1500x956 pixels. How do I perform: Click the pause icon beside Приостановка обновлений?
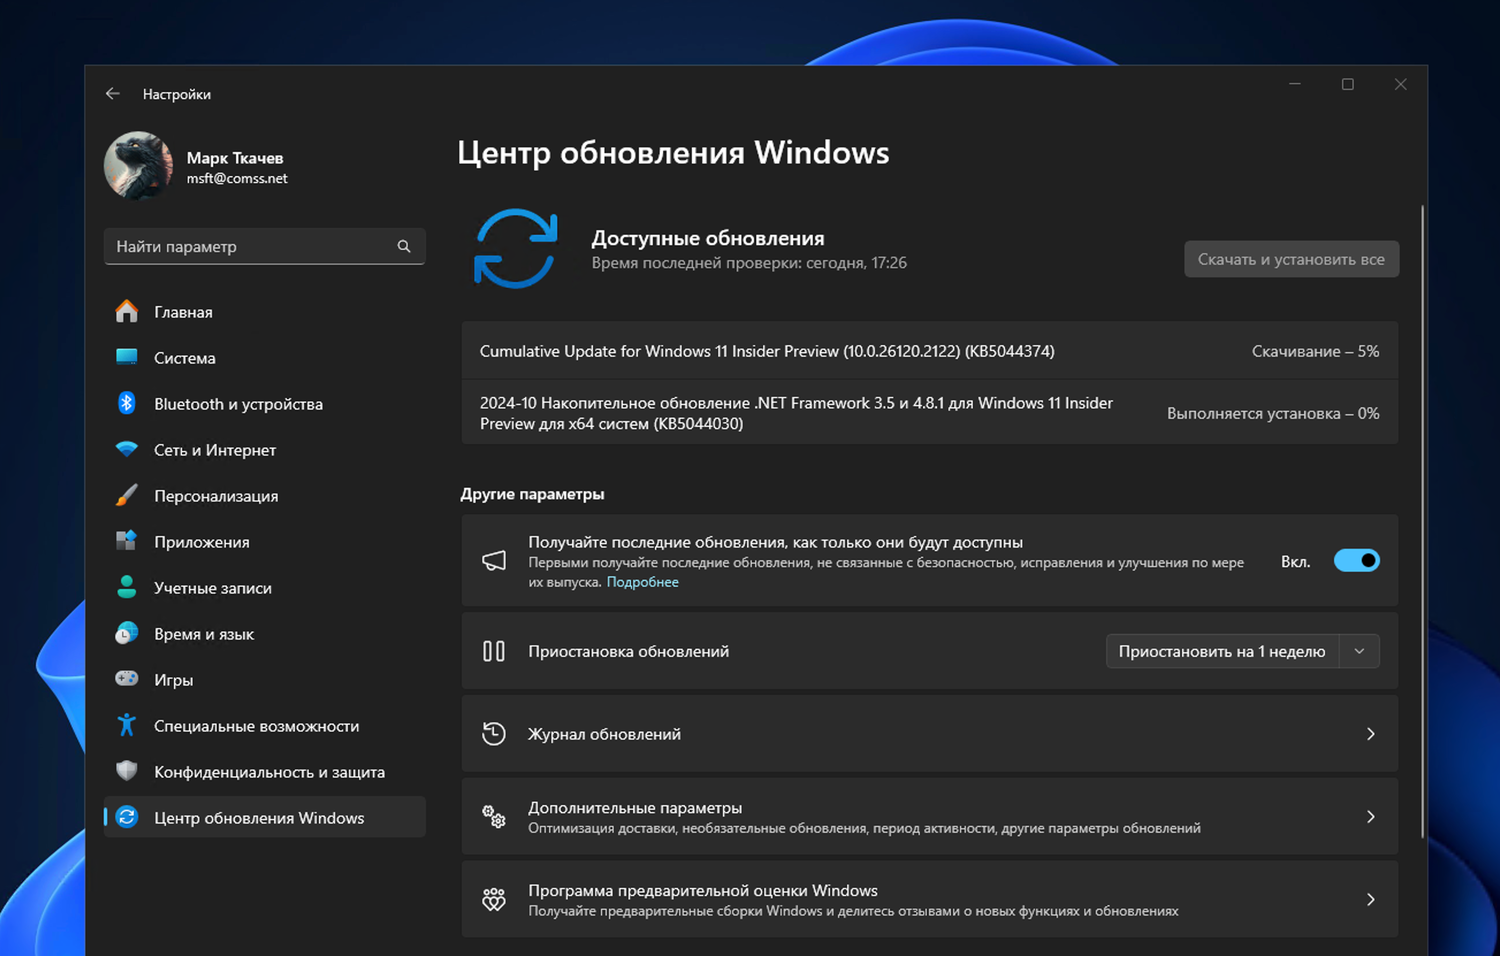[x=494, y=651]
